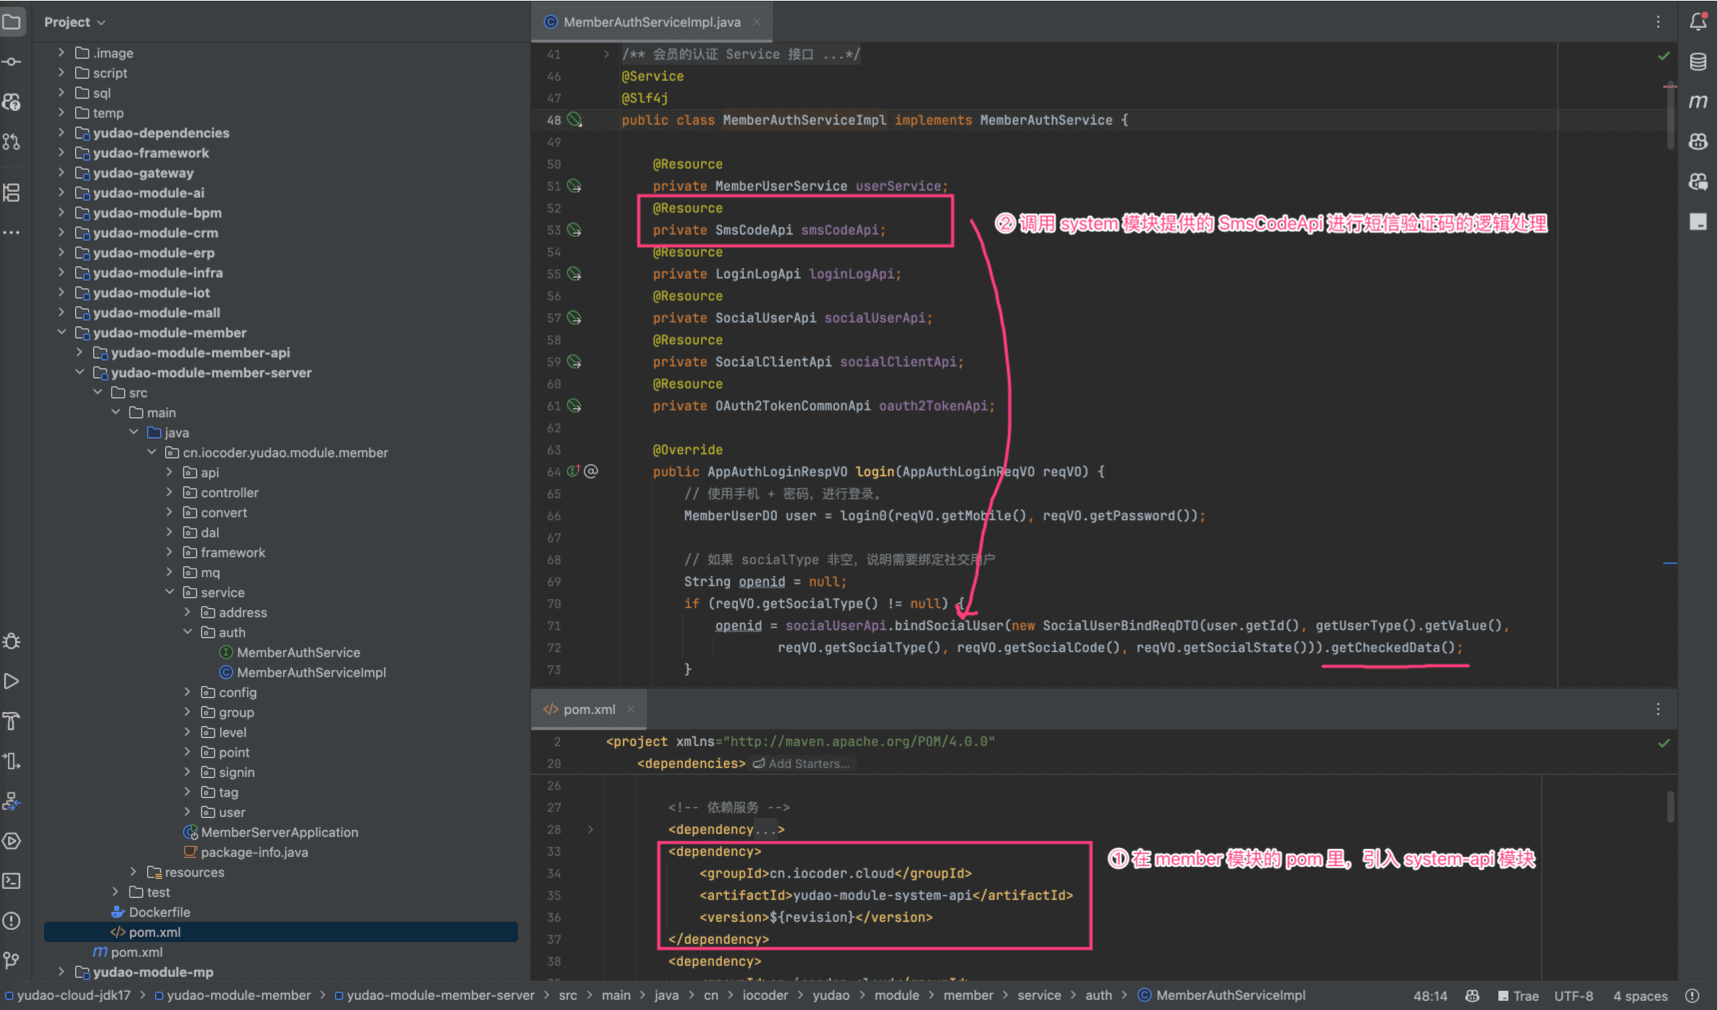Open the Commit tool window icon

coord(12,62)
